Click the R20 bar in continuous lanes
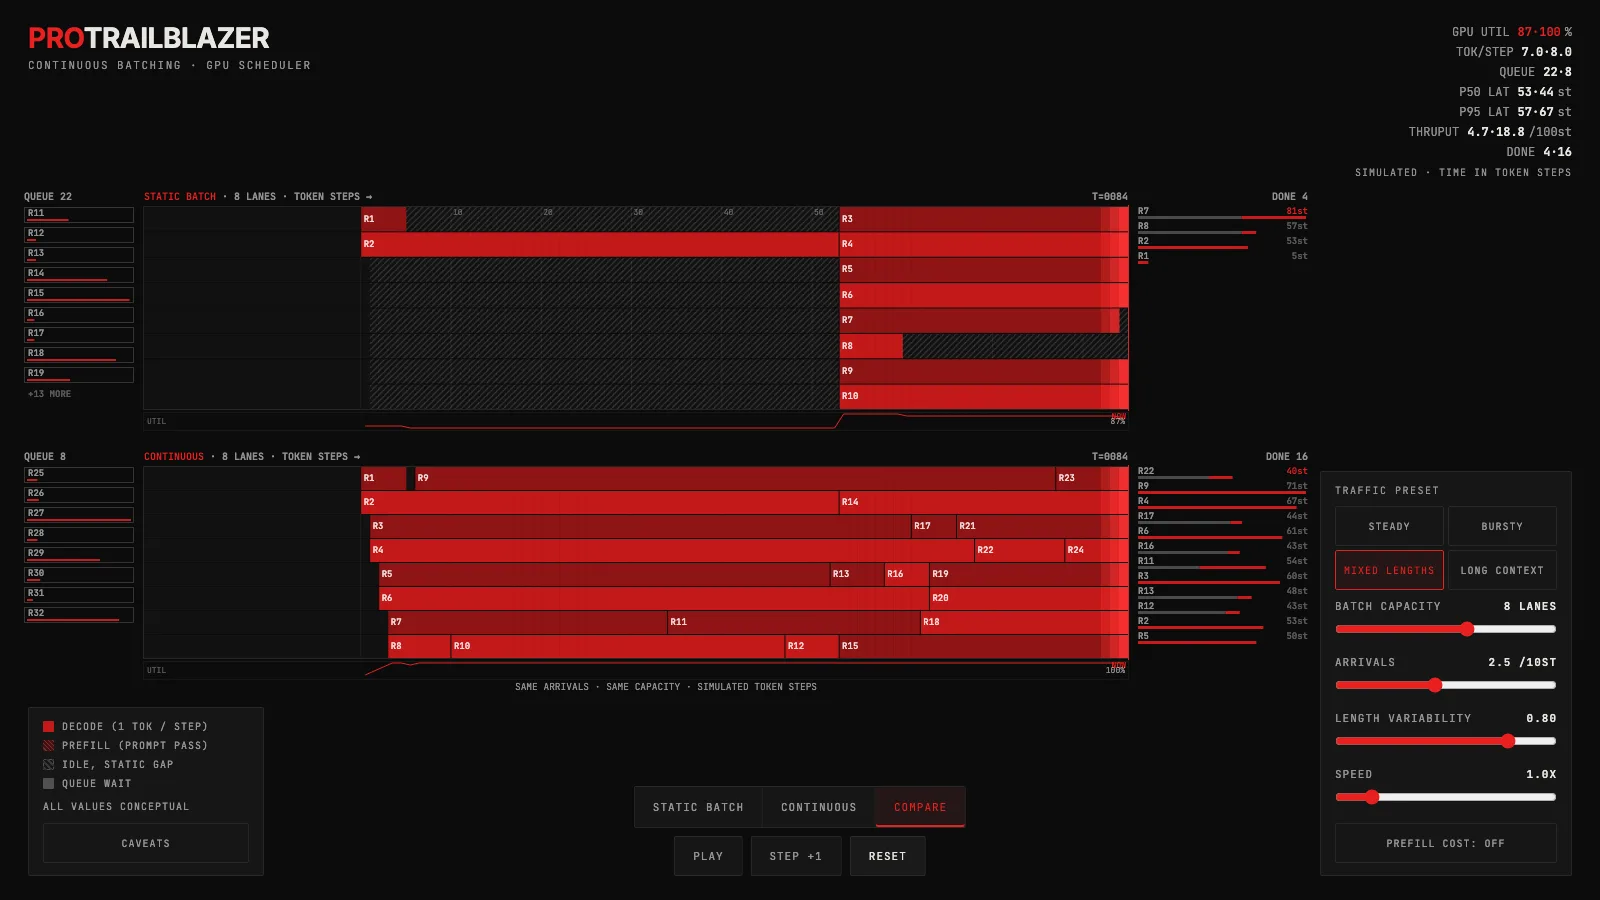 click(1029, 598)
